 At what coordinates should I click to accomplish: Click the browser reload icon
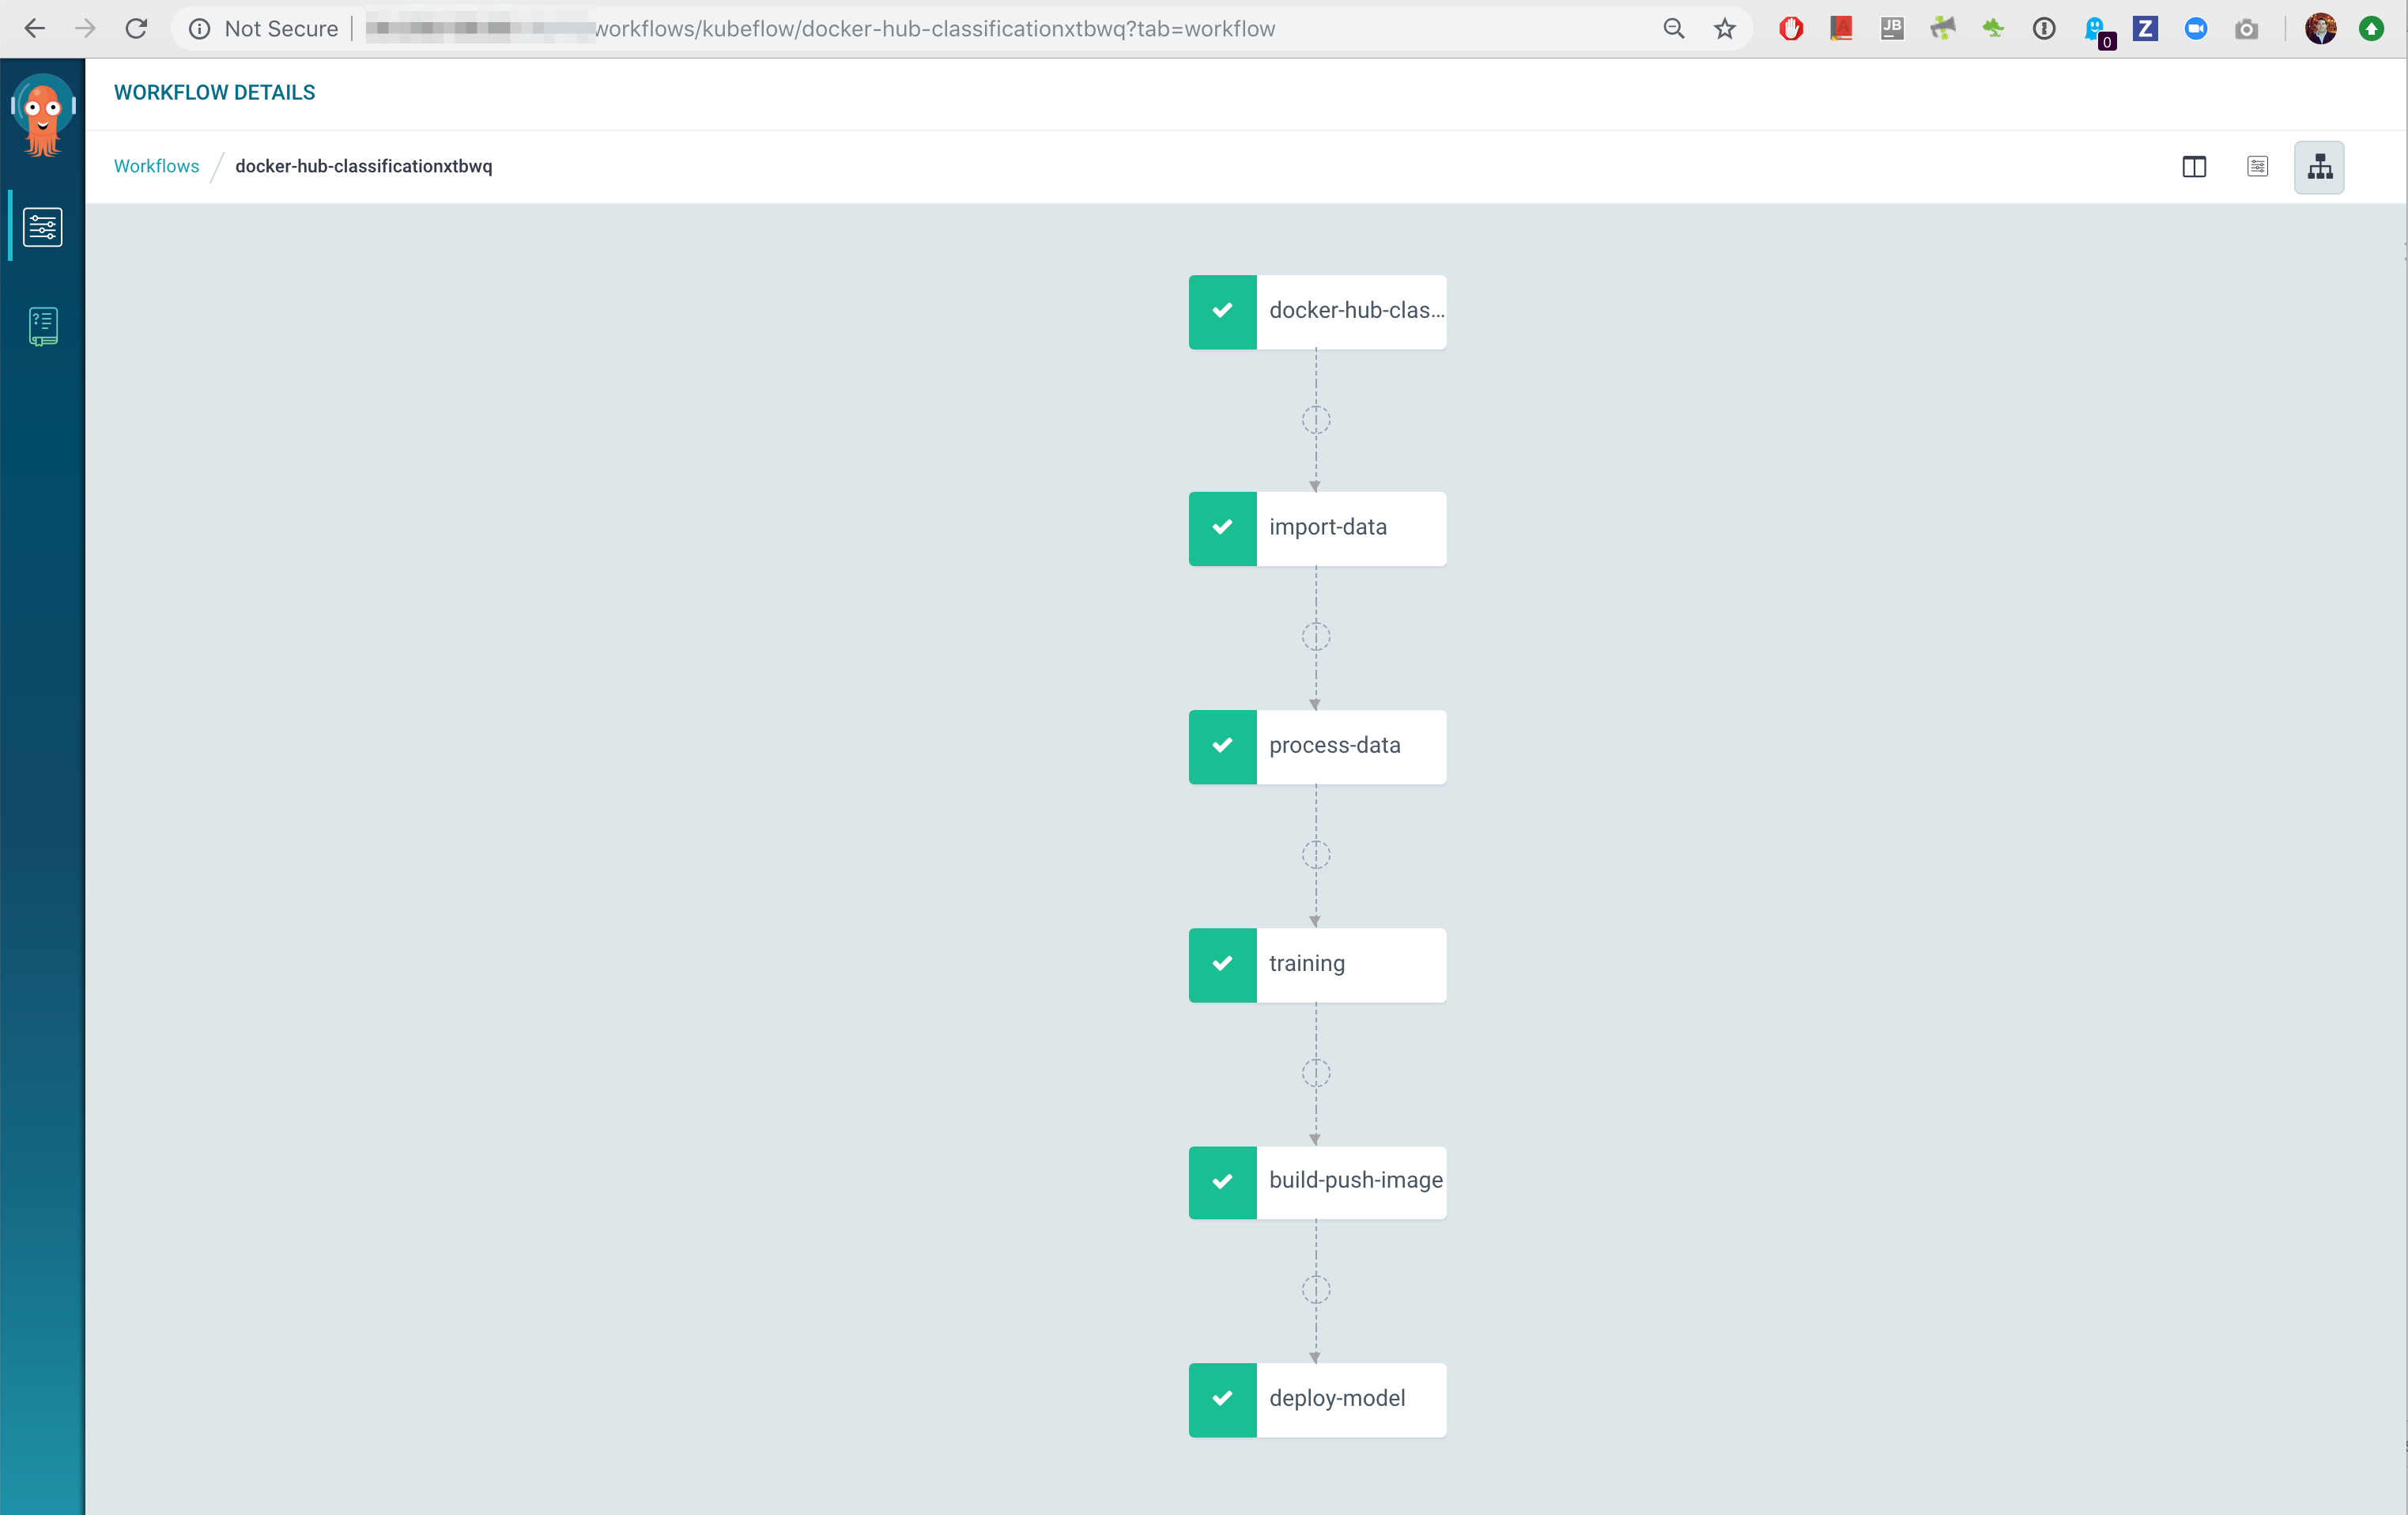click(136, 29)
